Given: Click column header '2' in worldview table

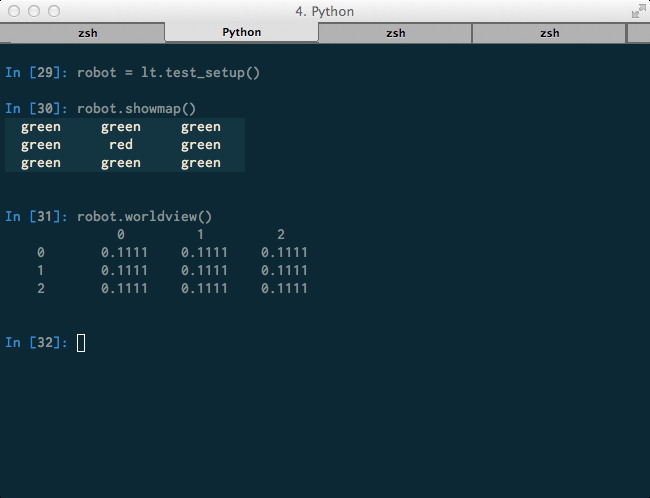Looking at the screenshot, I should pyautogui.click(x=281, y=235).
